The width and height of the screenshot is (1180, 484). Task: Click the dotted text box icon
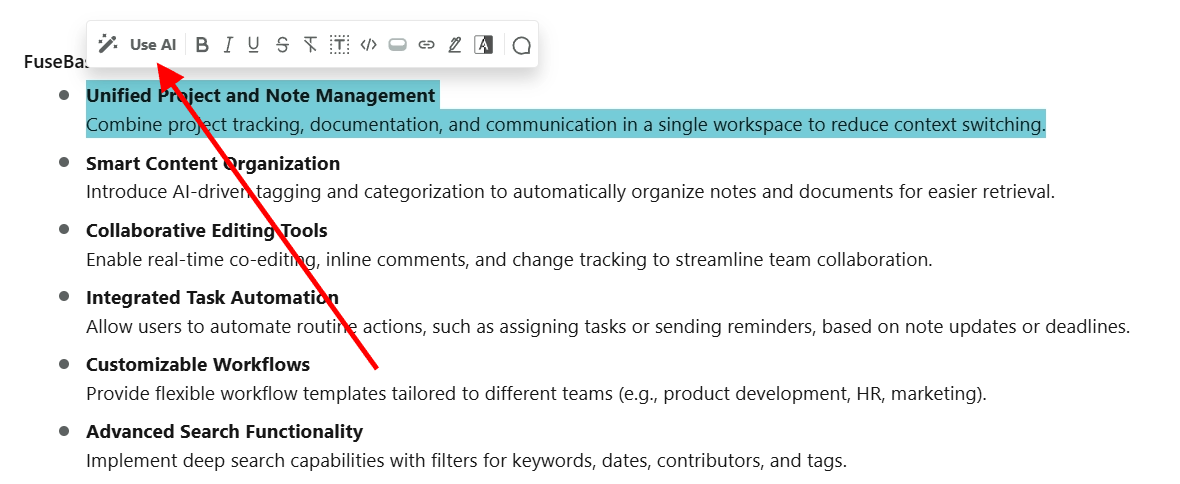tap(340, 45)
